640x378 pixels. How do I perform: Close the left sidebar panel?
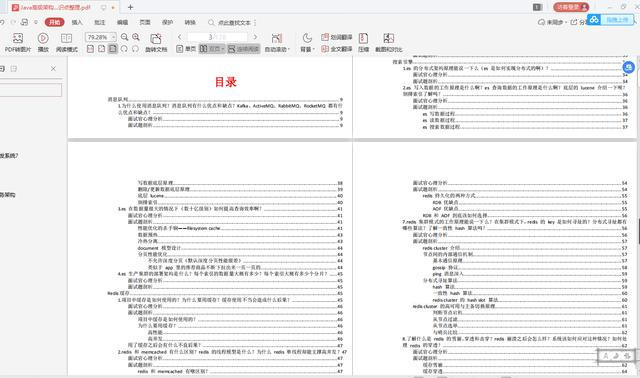click(53, 69)
